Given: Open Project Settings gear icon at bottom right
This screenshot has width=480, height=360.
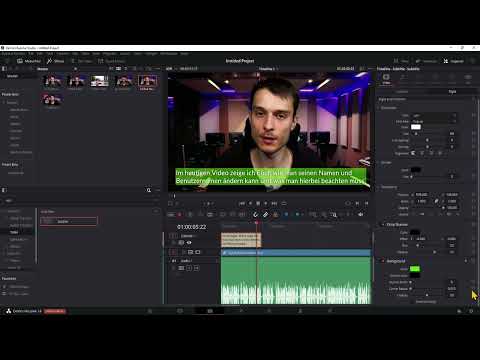Looking at the screenshot, I should pyautogui.click(x=471, y=311).
